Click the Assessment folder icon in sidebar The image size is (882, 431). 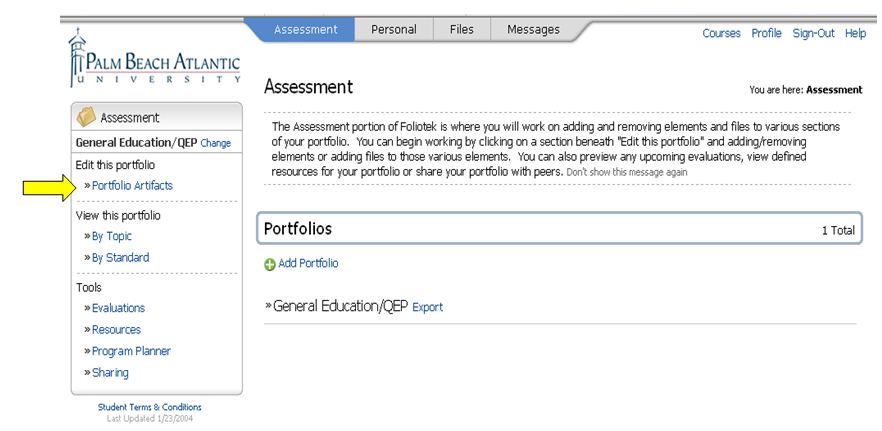tap(87, 118)
